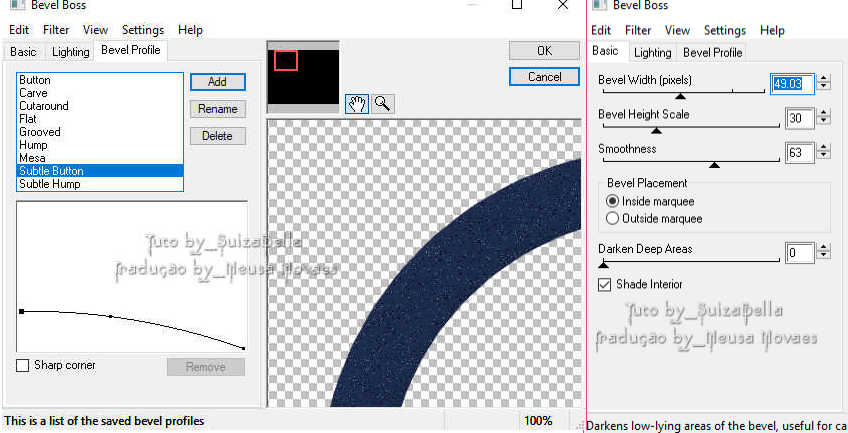The width and height of the screenshot is (848, 433).
Task: Click the 100% zoom level in status bar
Action: pos(538,421)
